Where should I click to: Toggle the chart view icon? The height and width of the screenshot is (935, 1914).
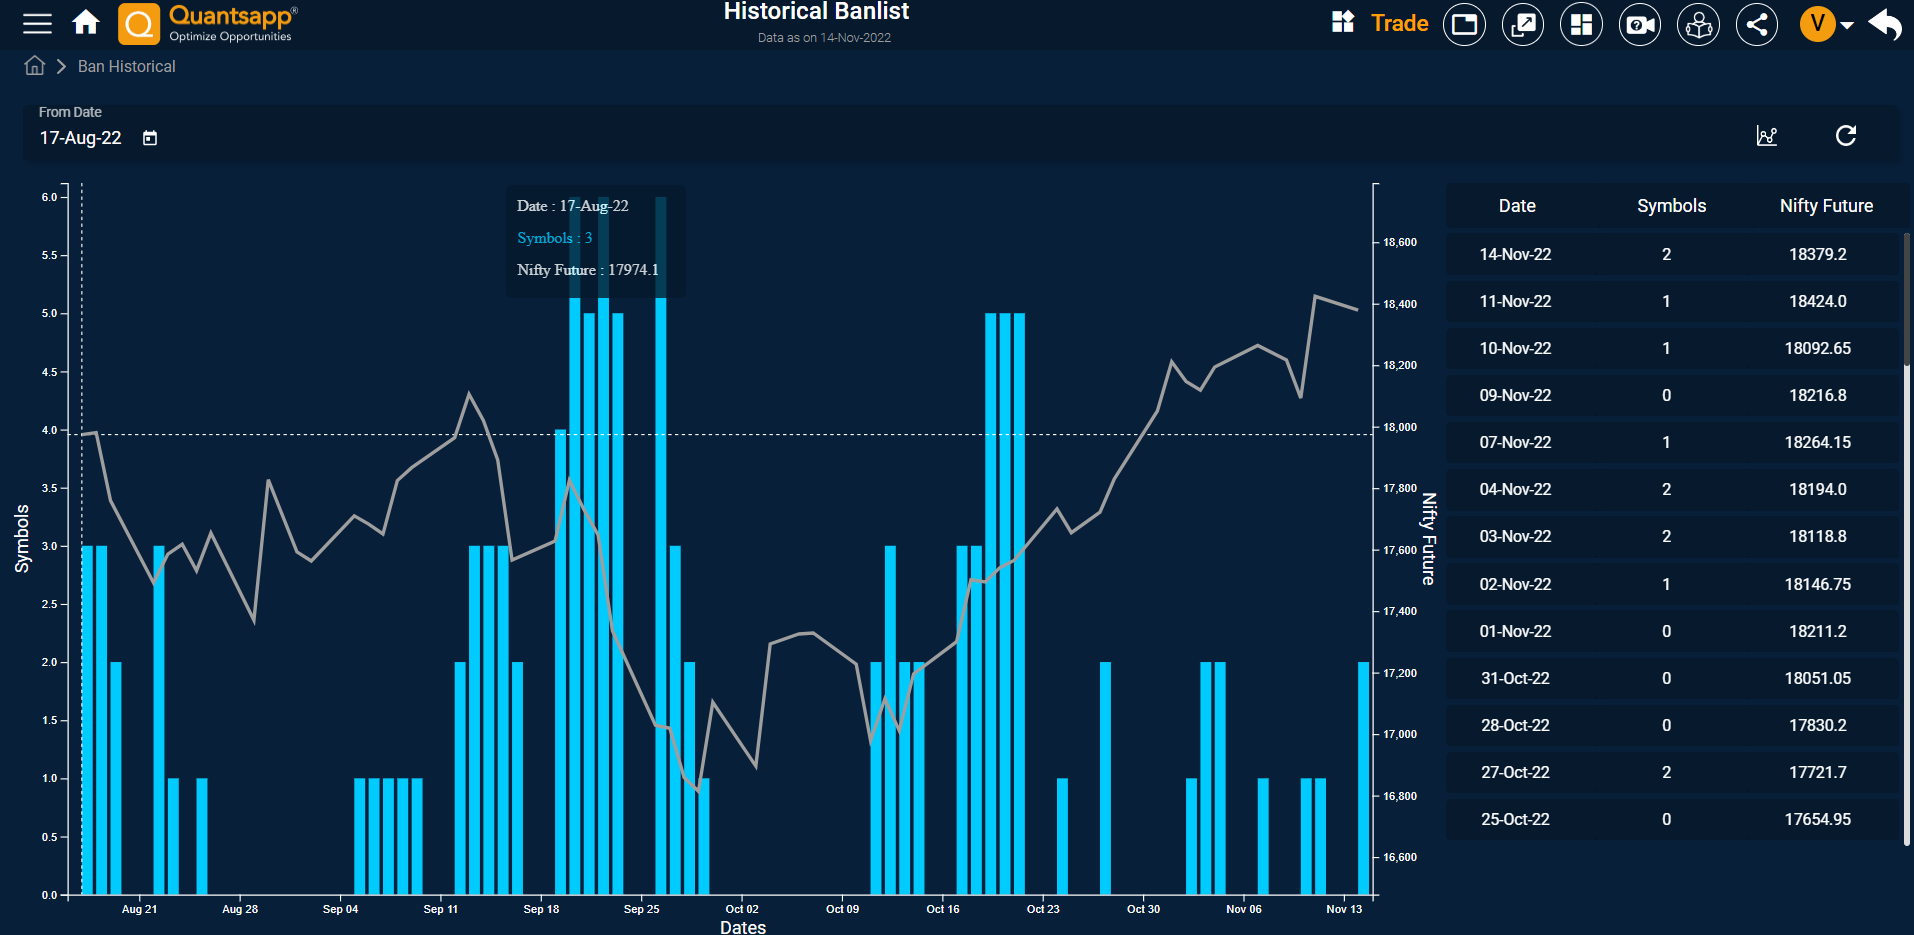point(1767,136)
